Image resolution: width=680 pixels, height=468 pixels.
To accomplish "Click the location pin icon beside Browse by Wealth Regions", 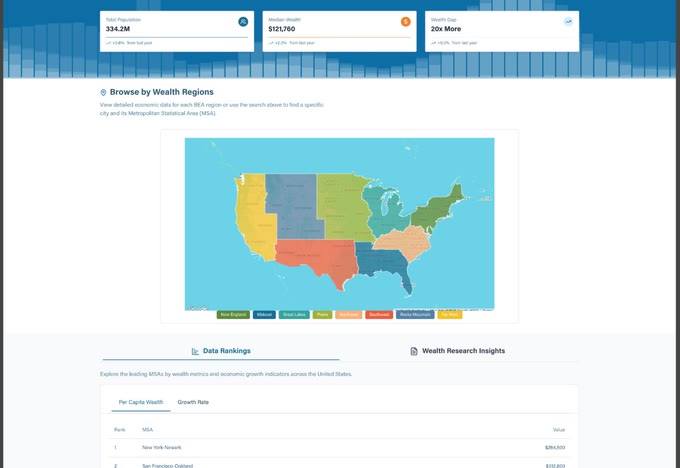I will [103, 92].
